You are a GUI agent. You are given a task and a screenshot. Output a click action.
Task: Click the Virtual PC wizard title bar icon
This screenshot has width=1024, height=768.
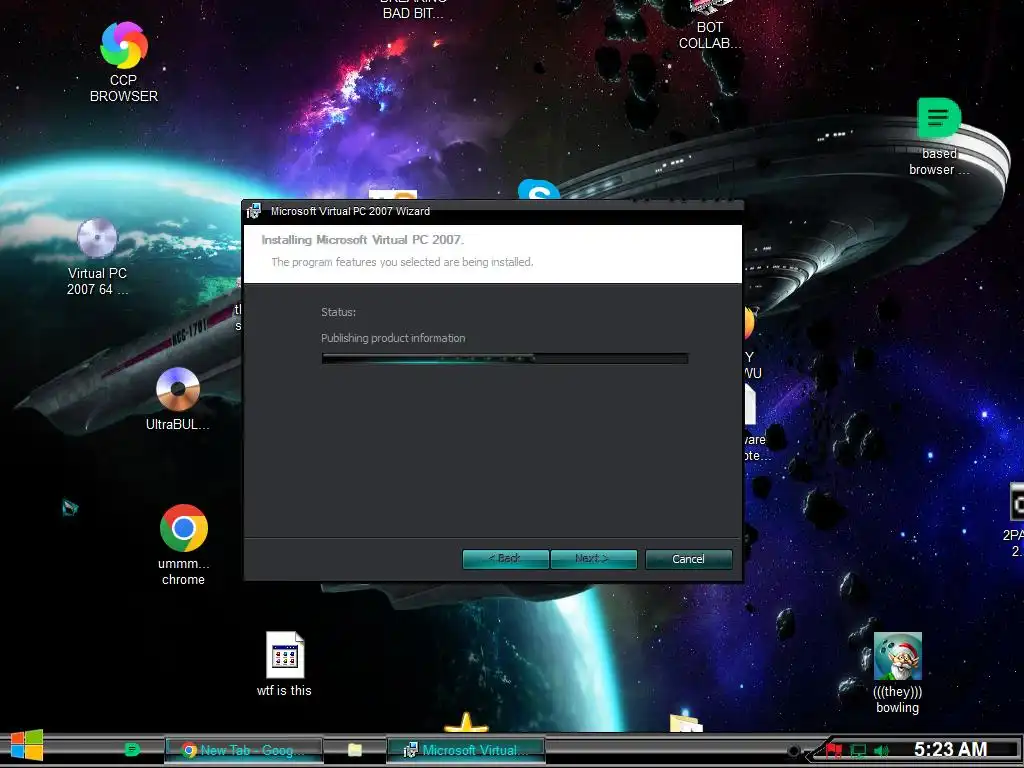(253, 211)
